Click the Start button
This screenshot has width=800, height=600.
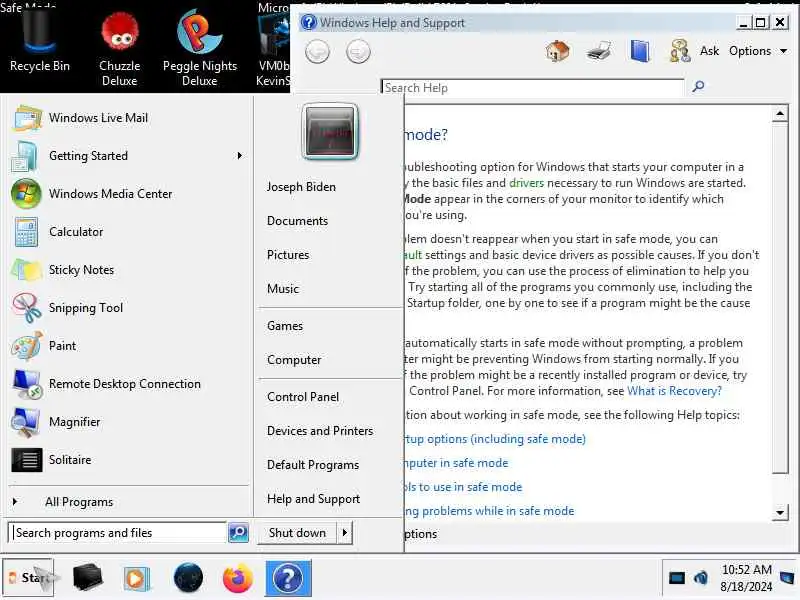pos(28,578)
